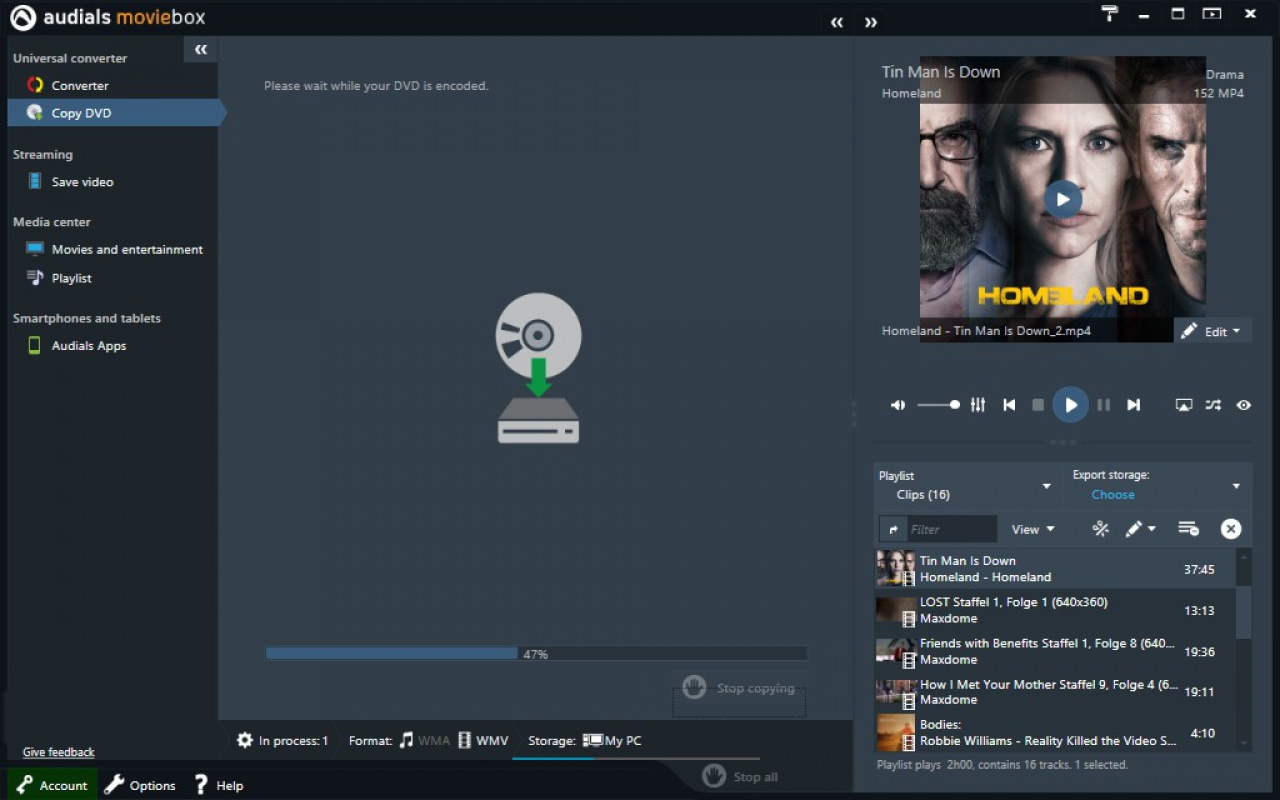Select the Tin Man Is Down playlist entry

click(1055, 569)
